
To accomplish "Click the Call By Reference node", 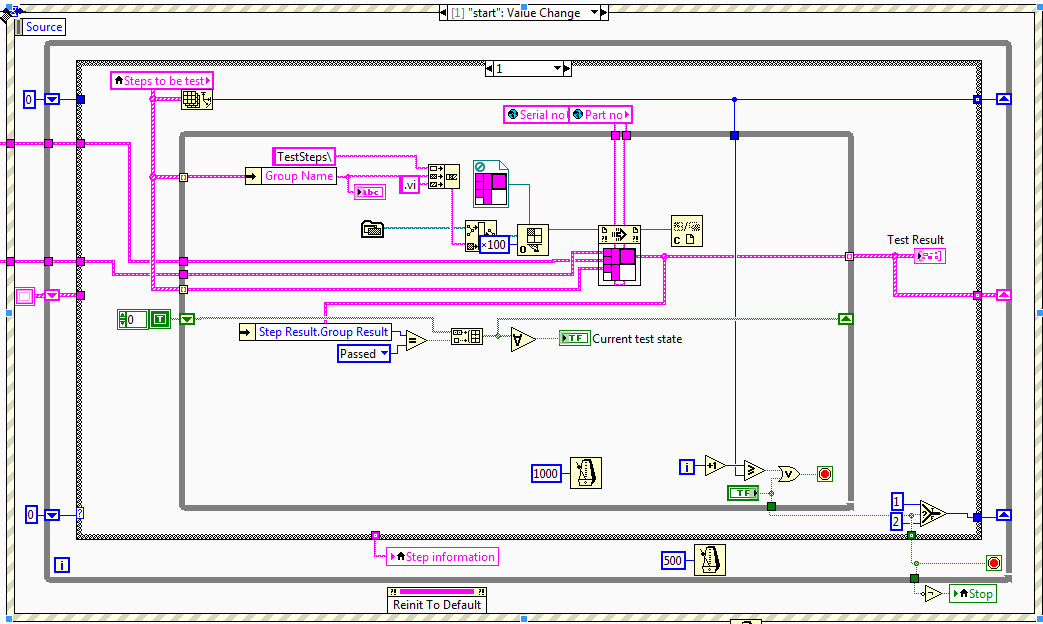I will (x=619, y=255).
